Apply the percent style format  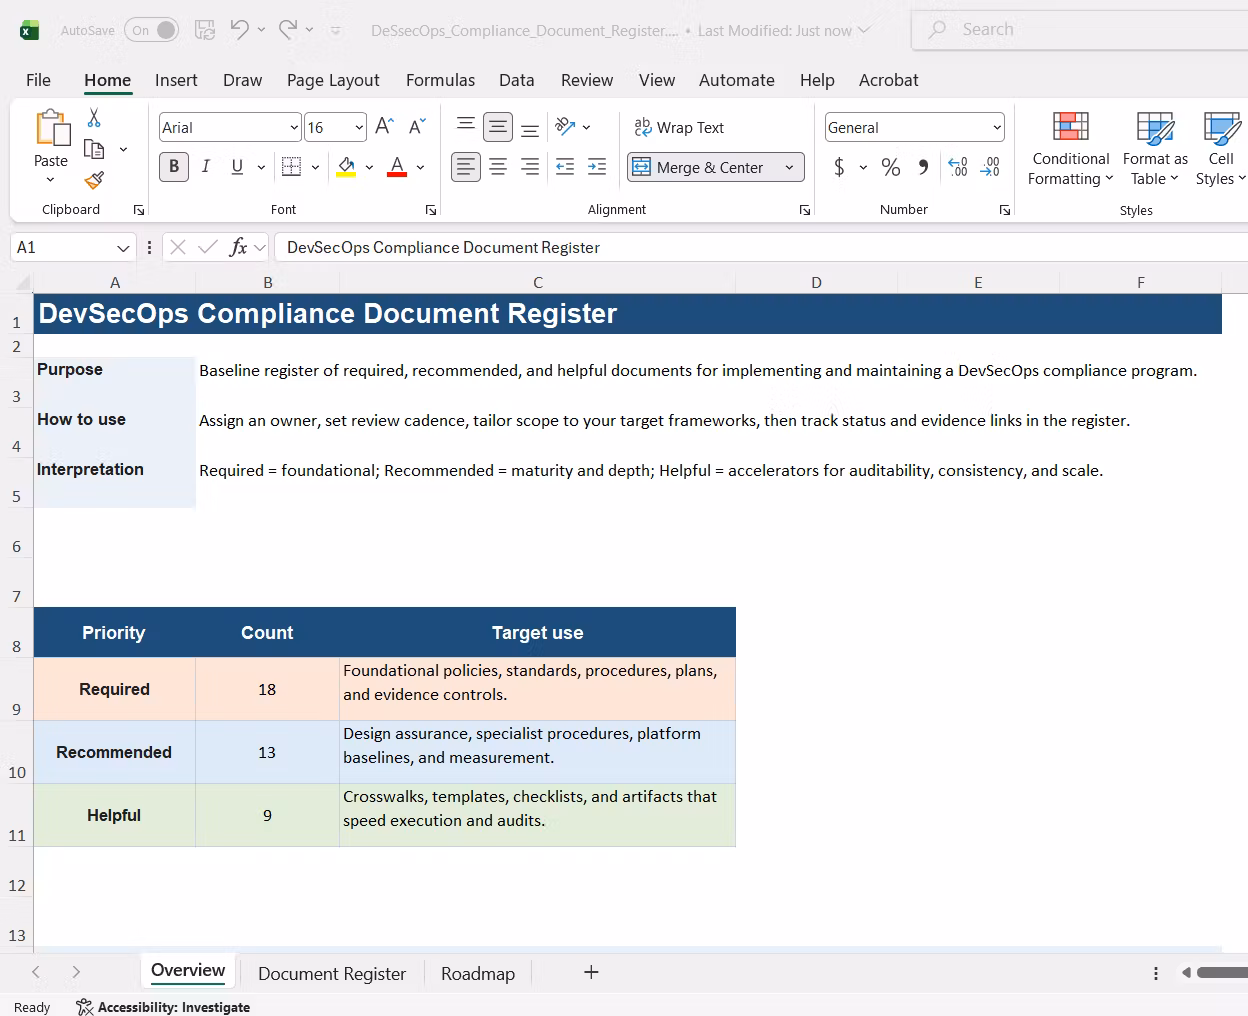coord(890,167)
